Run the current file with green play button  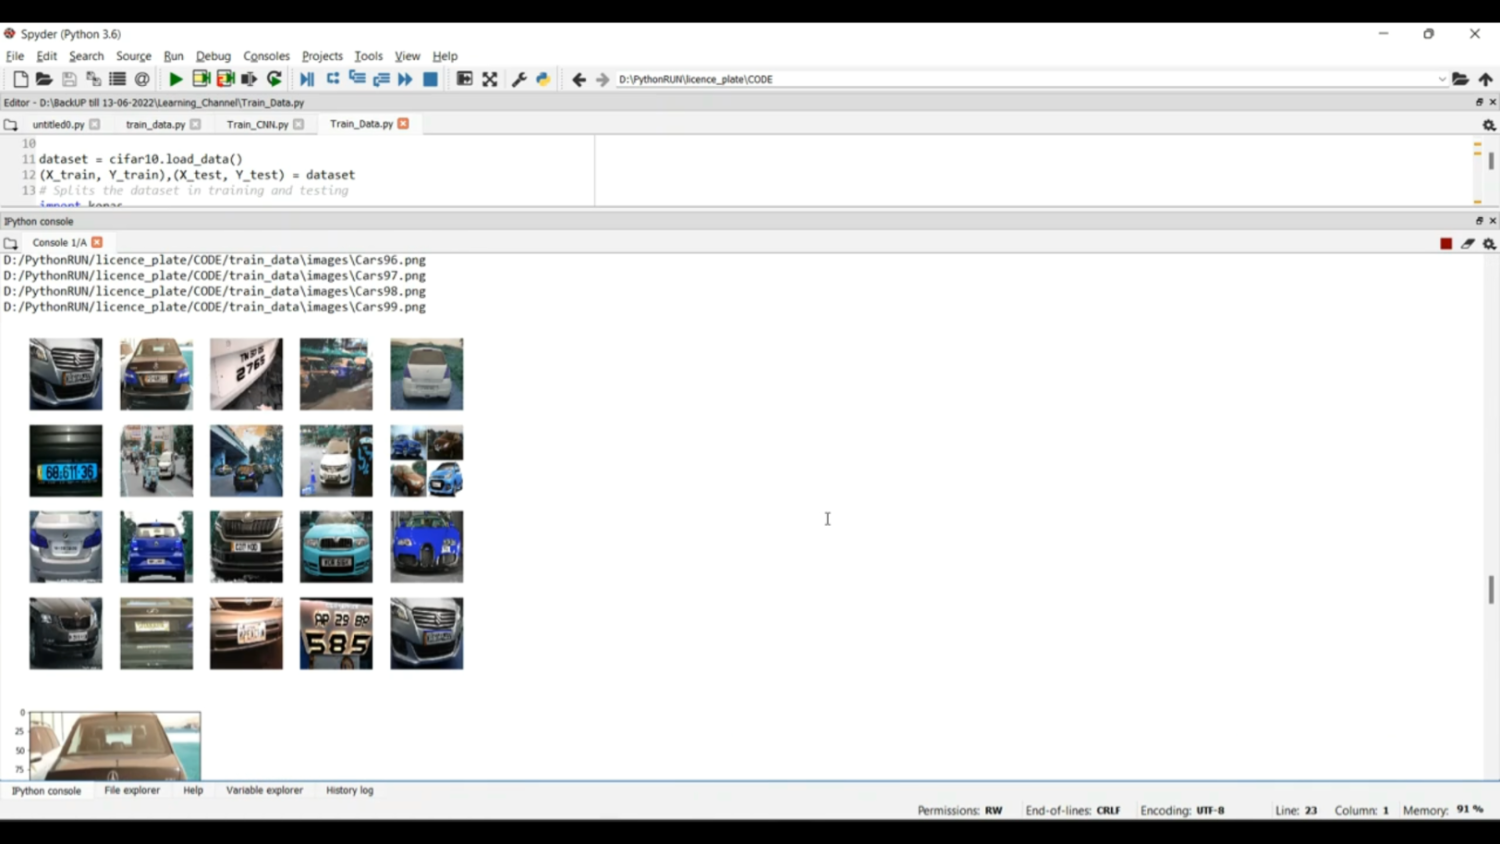click(x=176, y=79)
